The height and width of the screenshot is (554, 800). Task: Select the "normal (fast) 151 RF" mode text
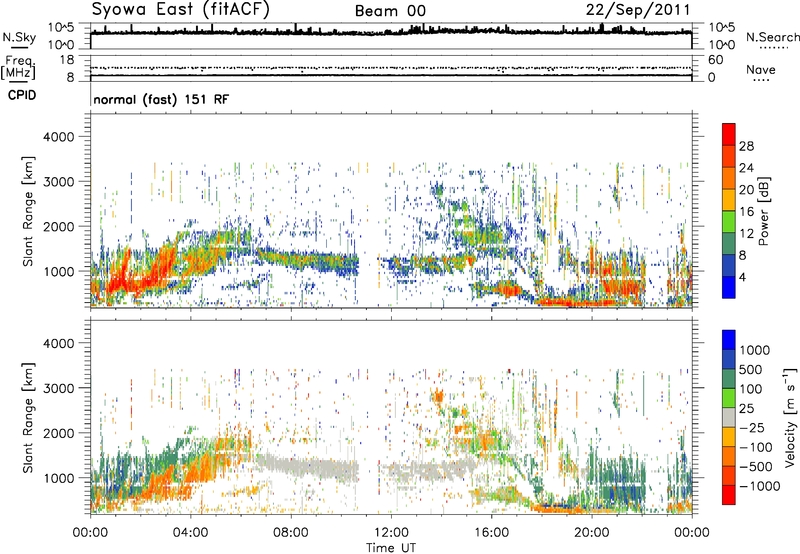tap(161, 99)
